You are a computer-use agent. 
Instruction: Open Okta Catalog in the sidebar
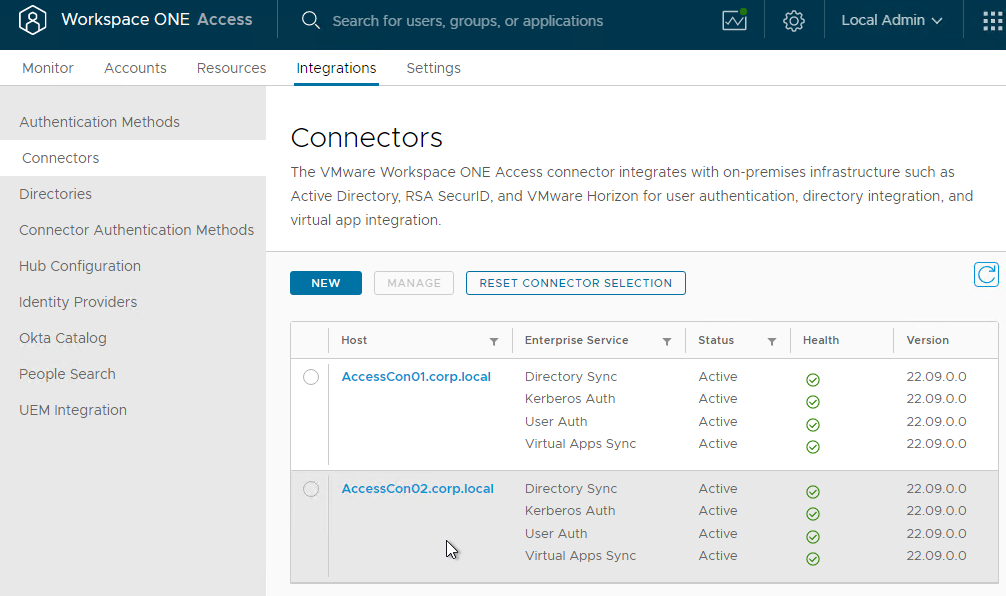(x=133, y=337)
